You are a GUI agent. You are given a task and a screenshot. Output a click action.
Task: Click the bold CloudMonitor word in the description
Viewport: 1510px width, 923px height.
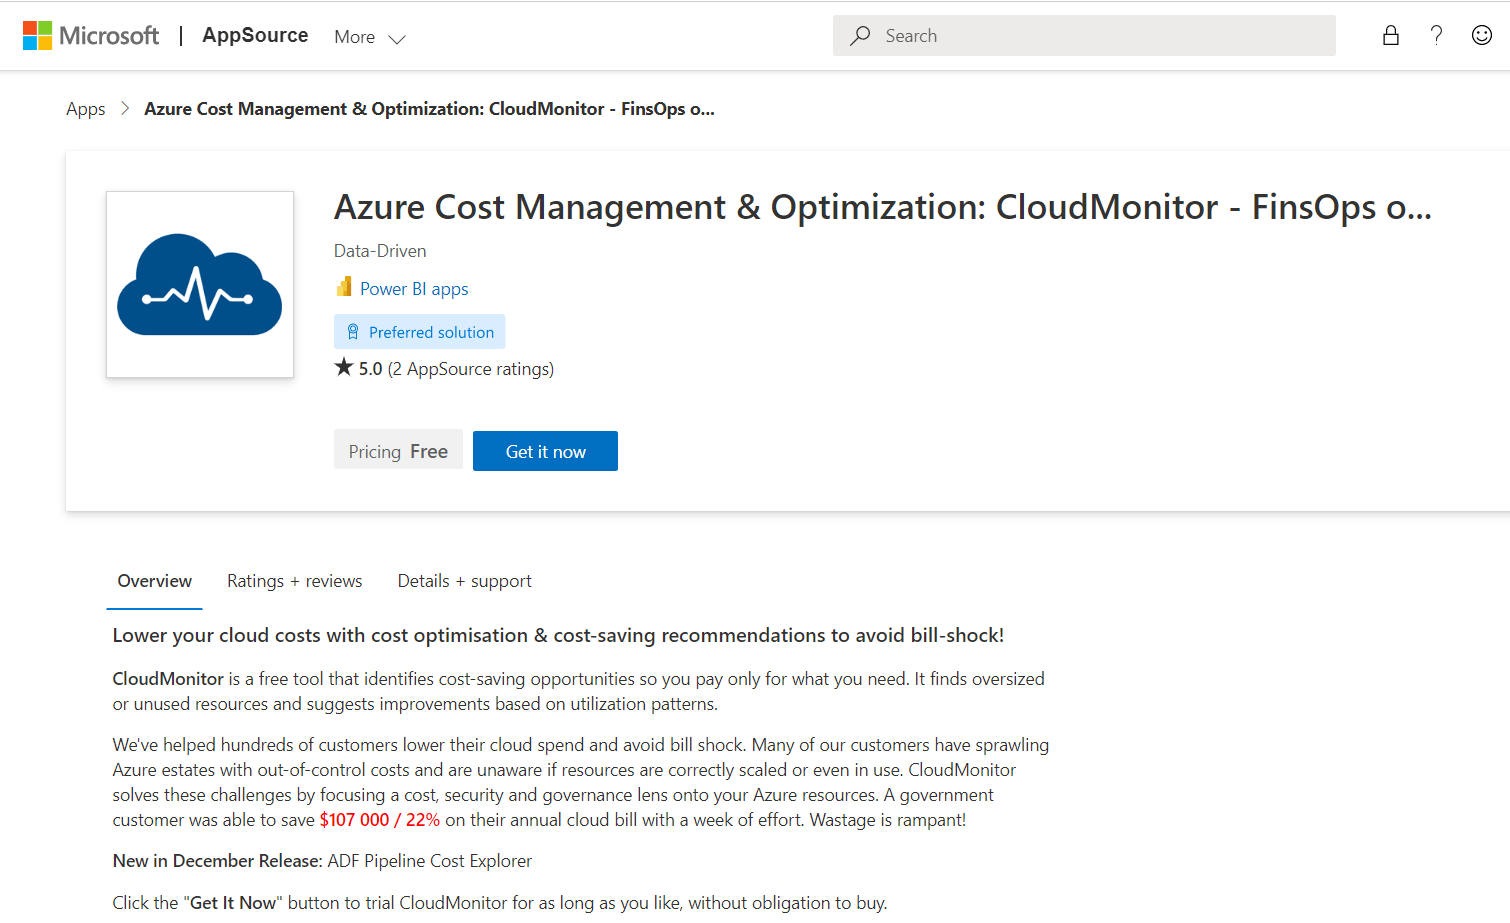coord(168,679)
